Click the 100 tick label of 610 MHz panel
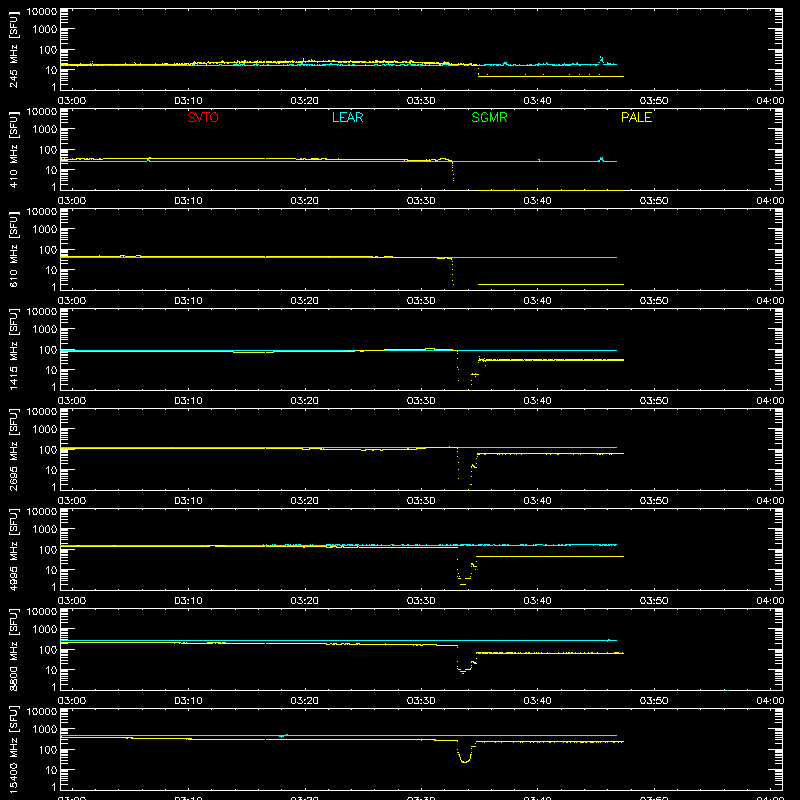This screenshot has width=800, height=800. point(48,250)
